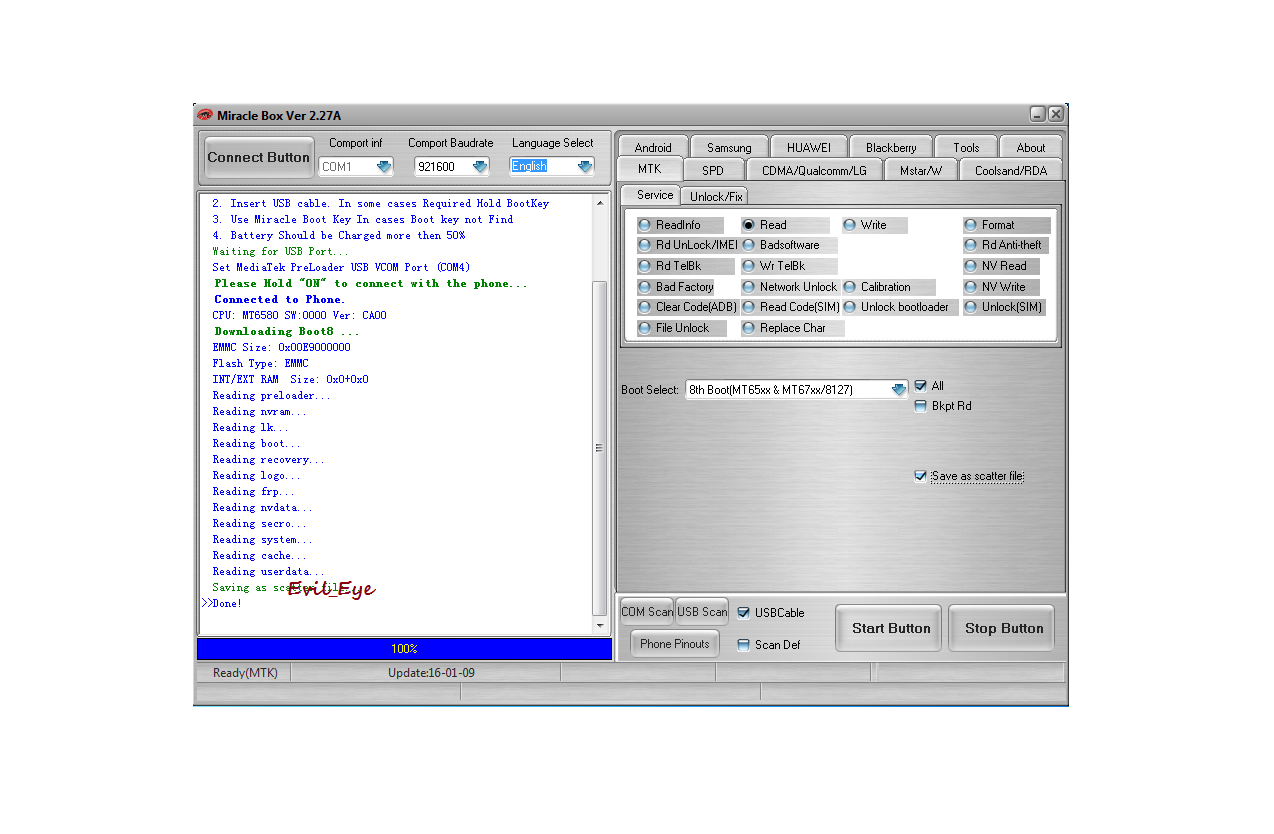Switch to the Coolsand/RDA tab
This screenshot has width=1274, height=834.
1011,170
